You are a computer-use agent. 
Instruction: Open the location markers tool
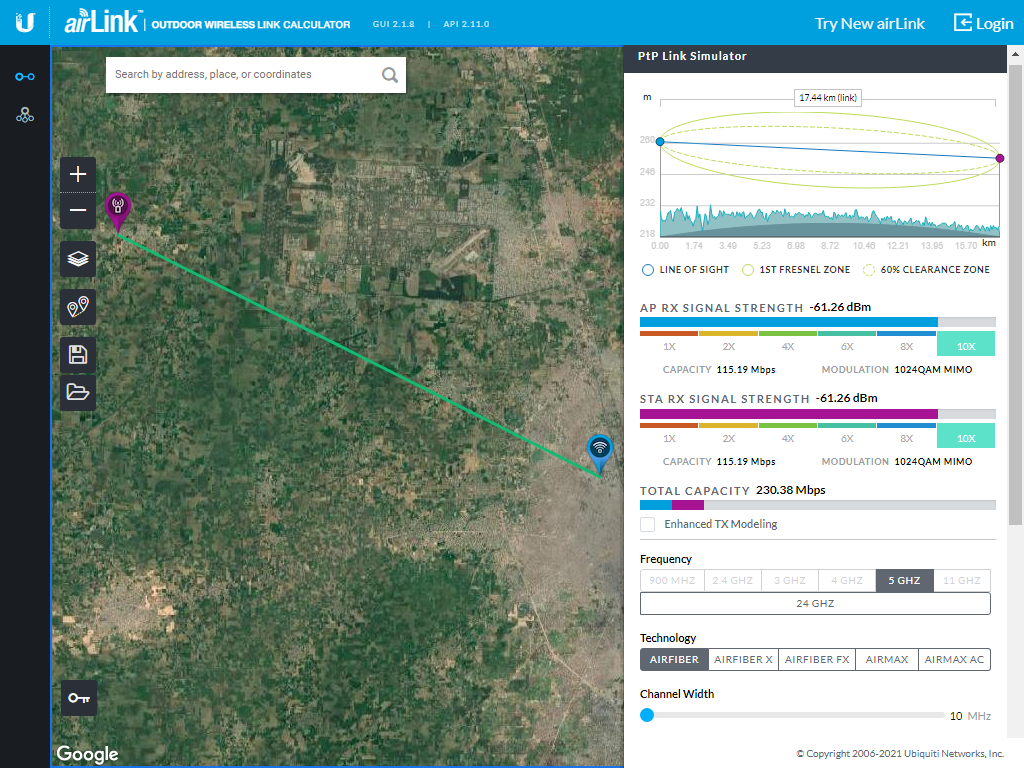pyautogui.click(x=78, y=307)
